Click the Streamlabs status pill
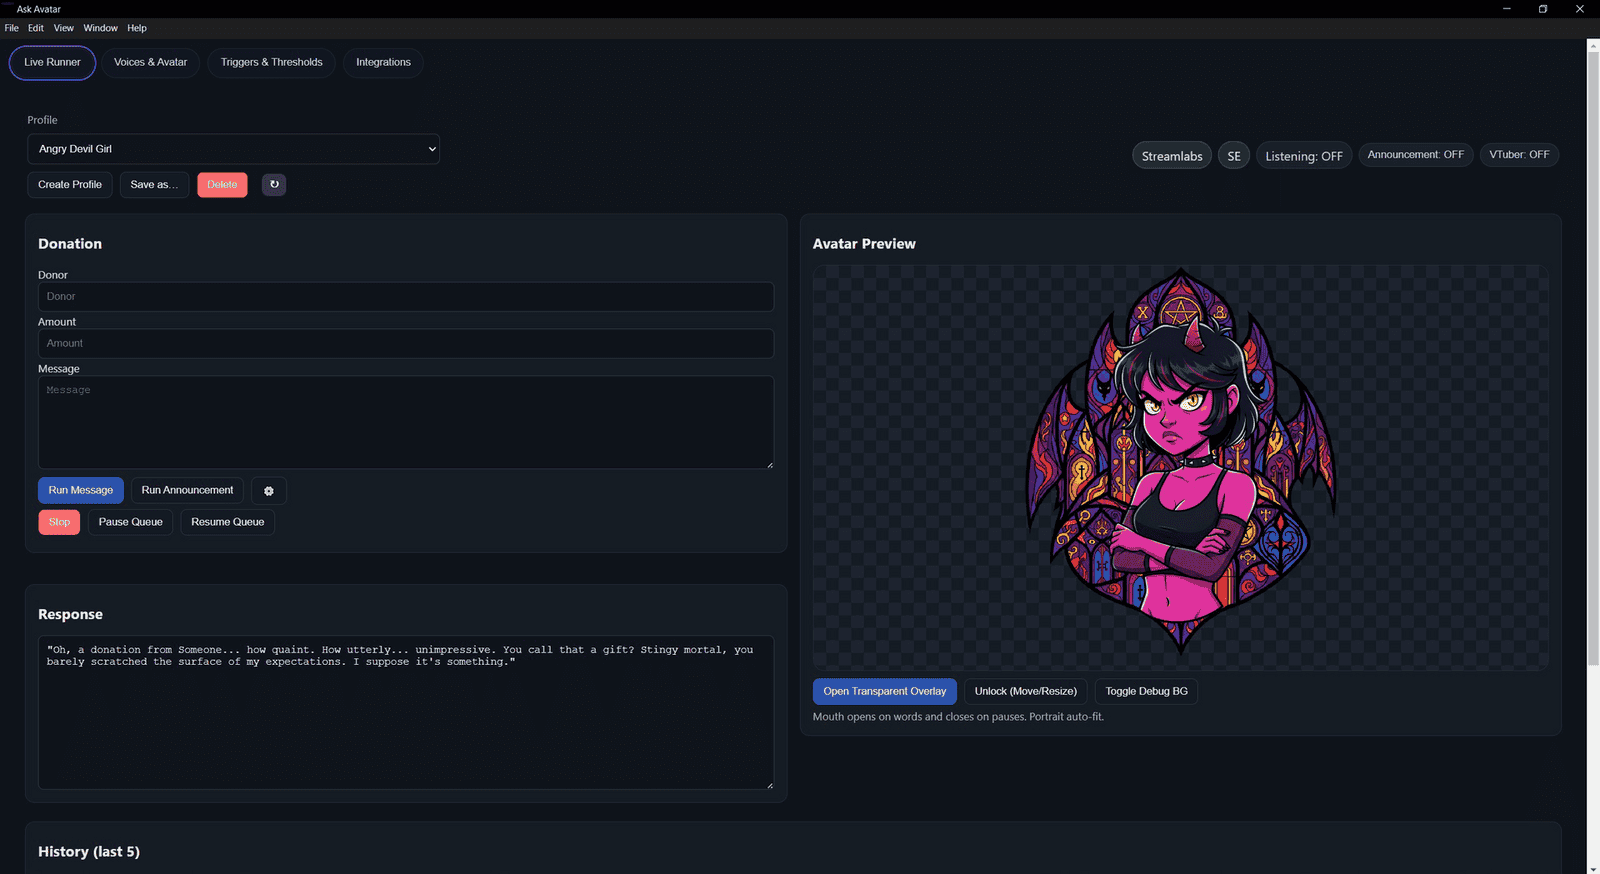Screen dimensions: 1600x874 point(1171,156)
